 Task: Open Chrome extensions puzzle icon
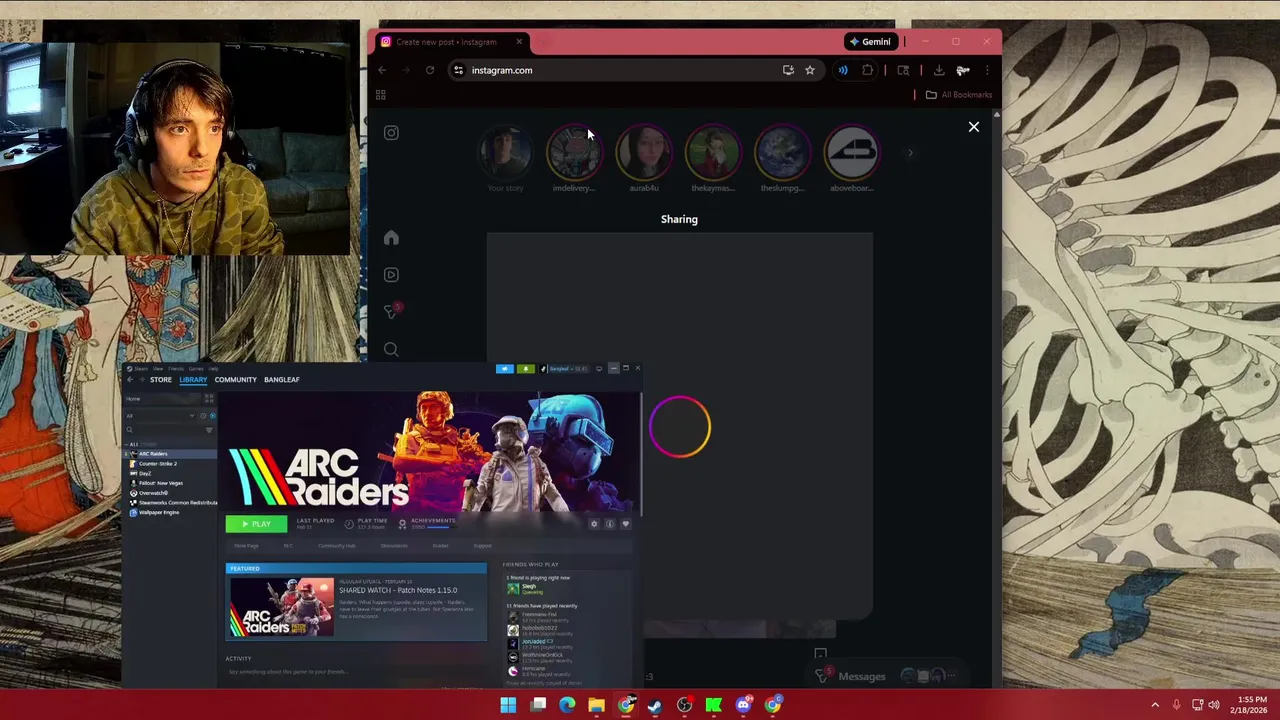point(867,70)
